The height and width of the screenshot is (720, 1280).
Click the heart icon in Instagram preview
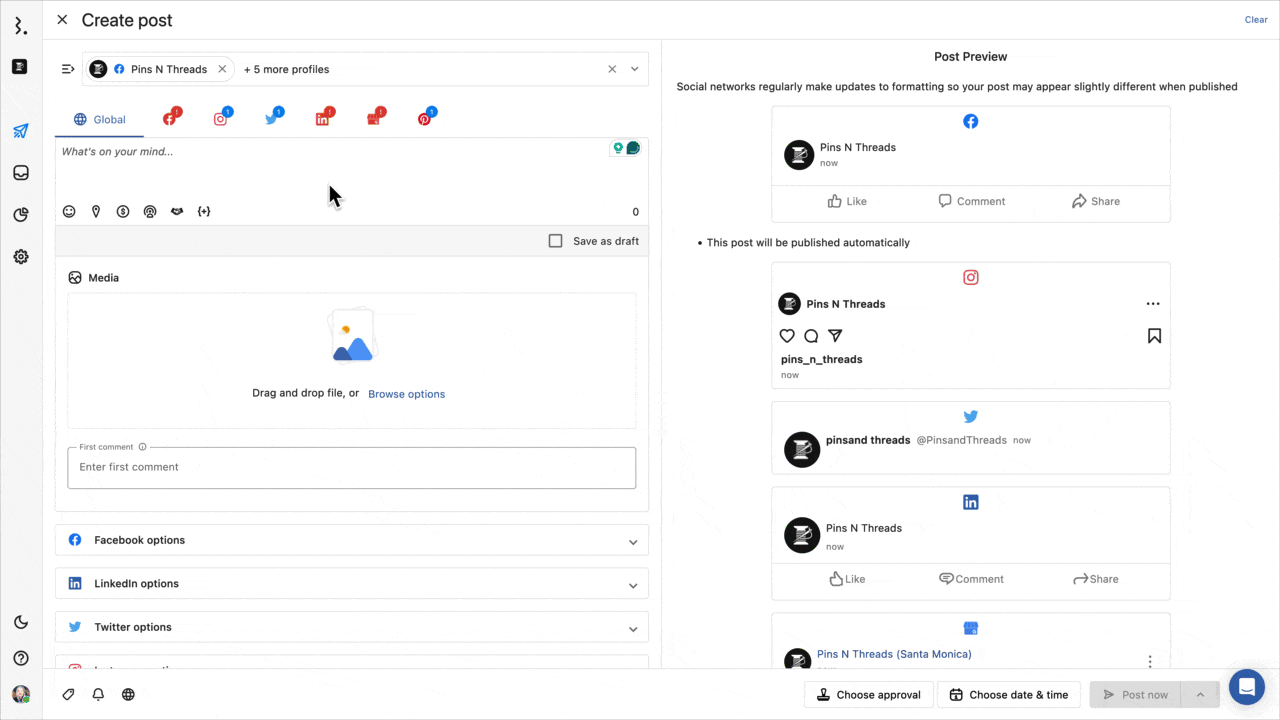[x=787, y=336]
